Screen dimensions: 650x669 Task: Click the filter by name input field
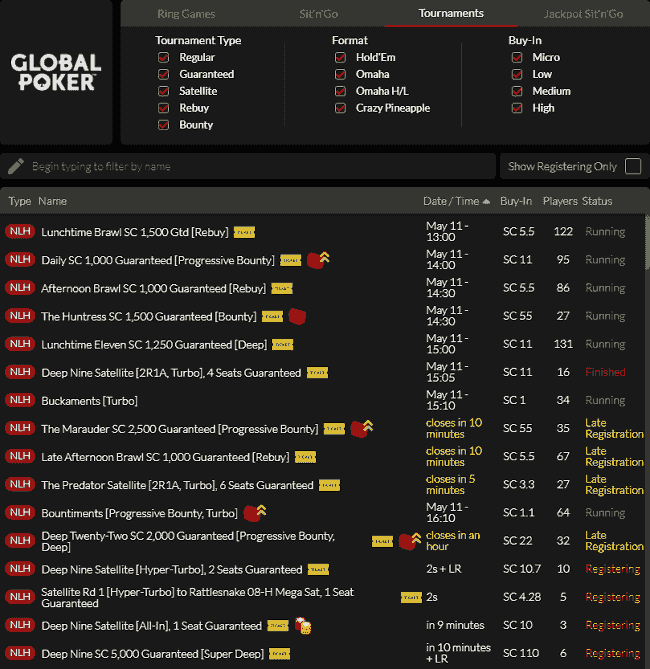tap(248, 166)
